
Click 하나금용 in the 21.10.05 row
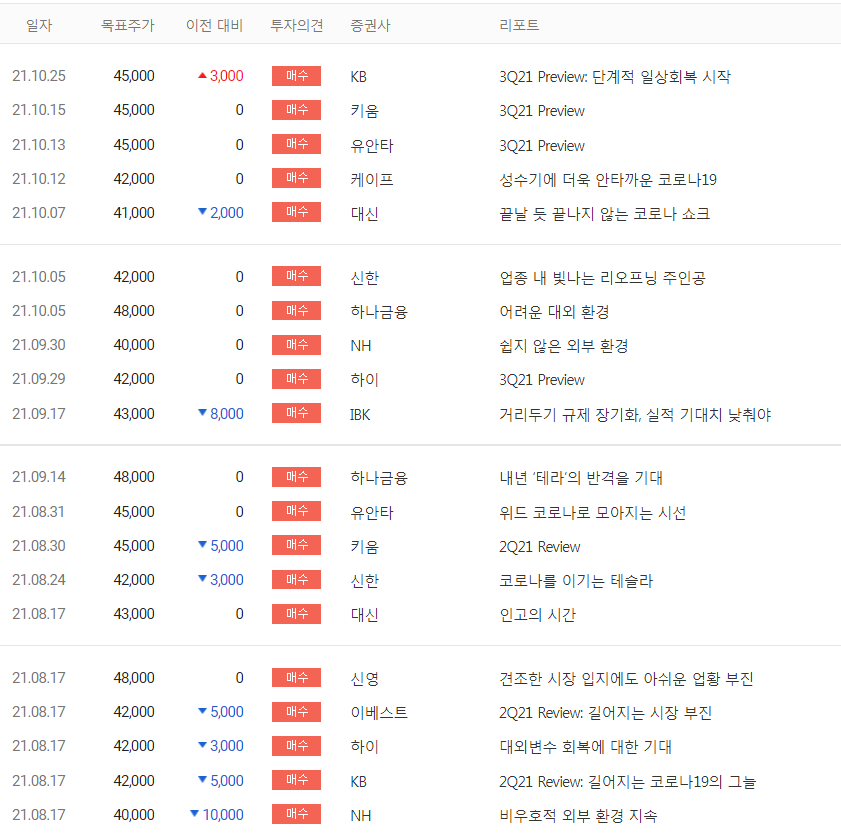(x=379, y=312)
